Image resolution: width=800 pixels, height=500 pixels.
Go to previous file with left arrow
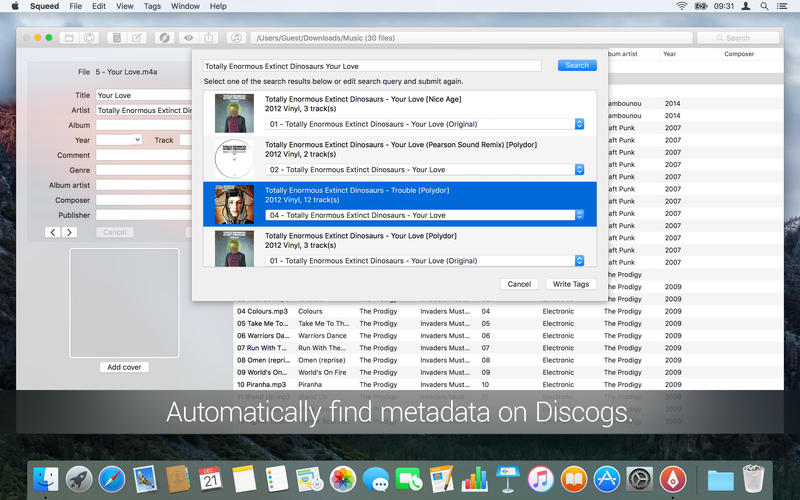point(53,232)
